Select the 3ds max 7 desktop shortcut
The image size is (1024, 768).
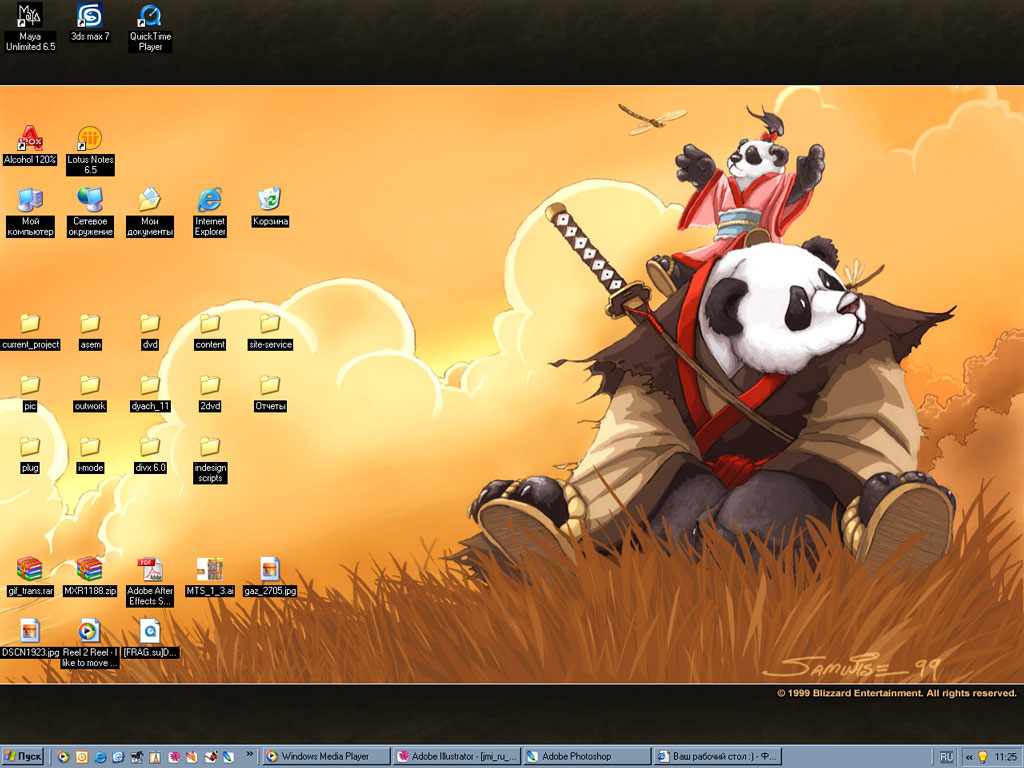[90, 22]
